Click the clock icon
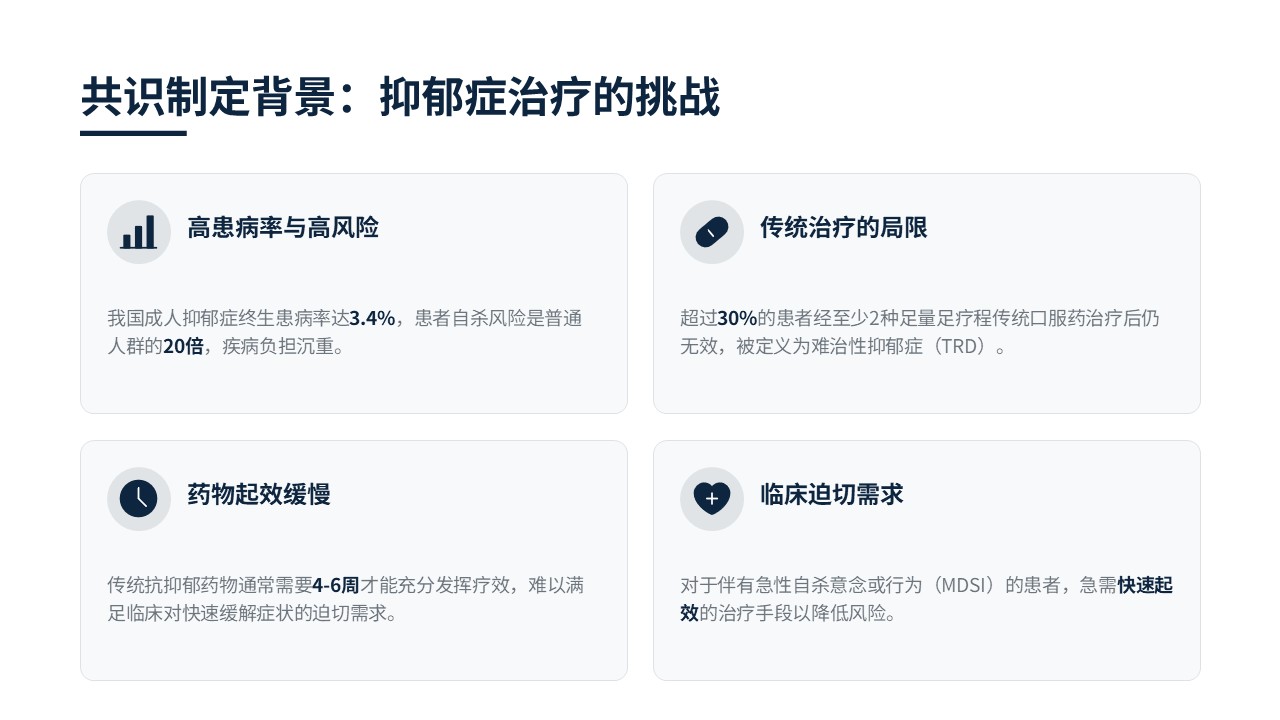This screenshot has width=1280, height=720. (139, 499)
